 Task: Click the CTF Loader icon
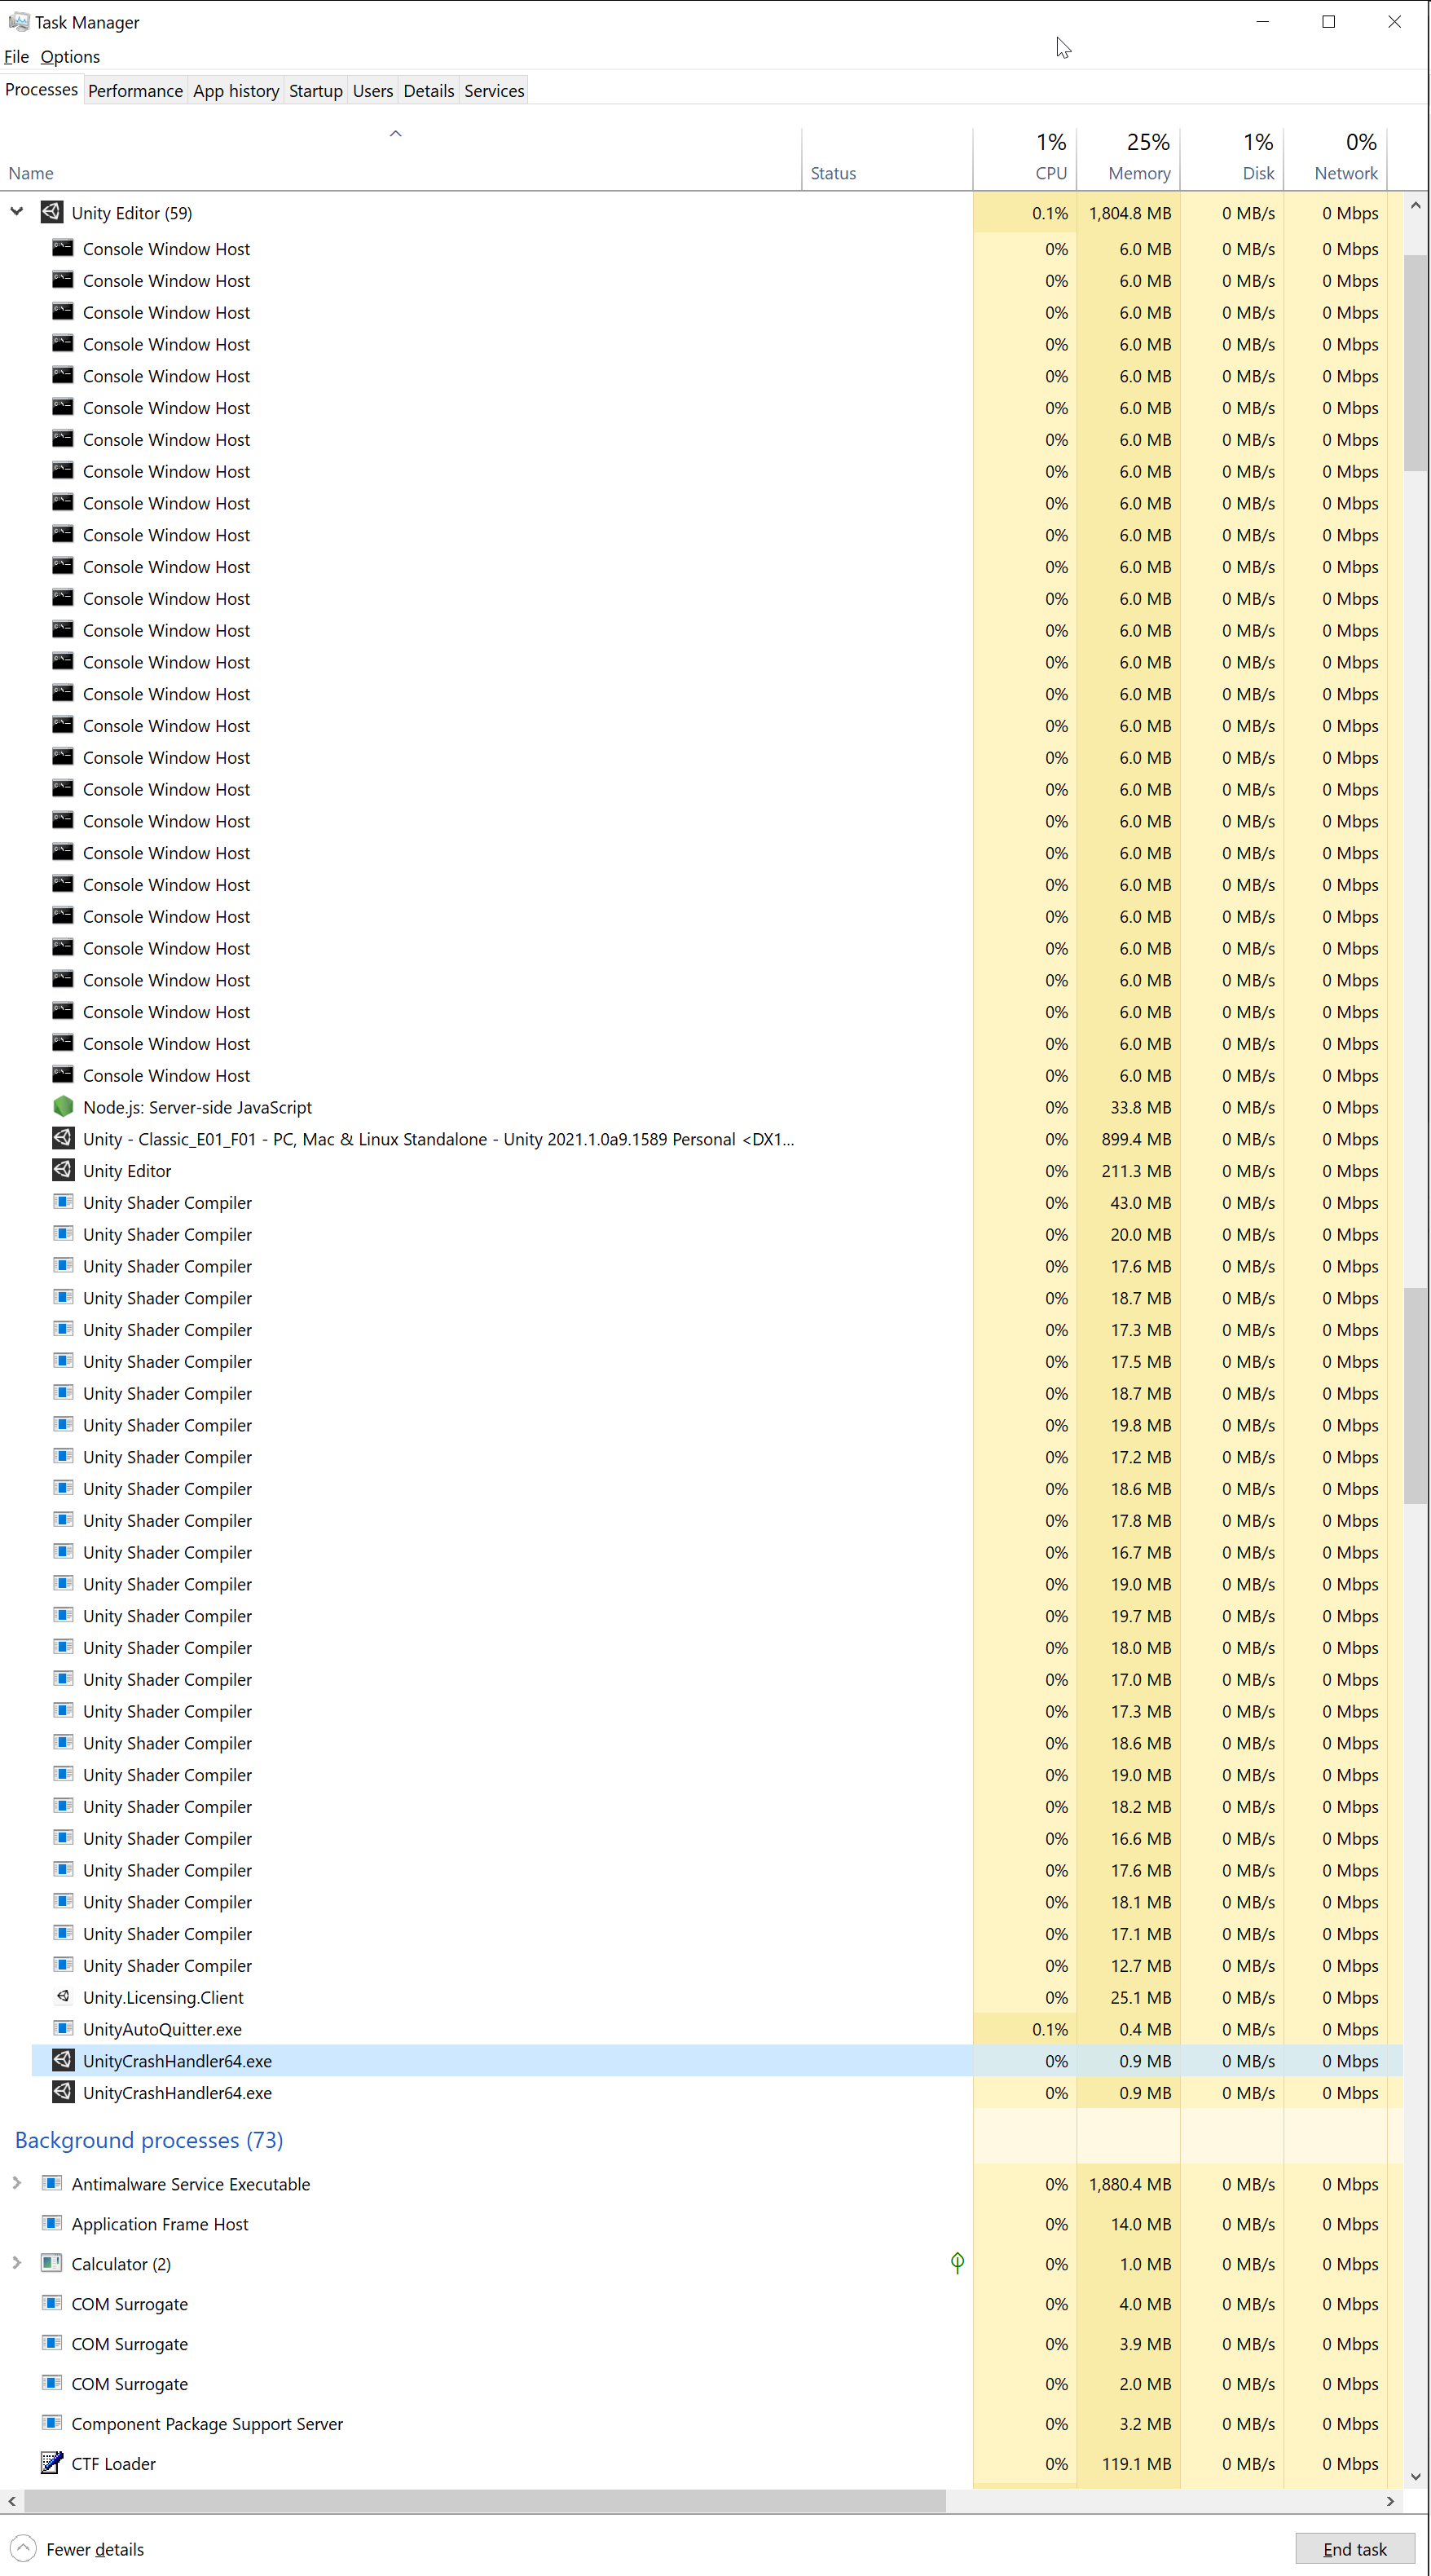pos(51,2463)
